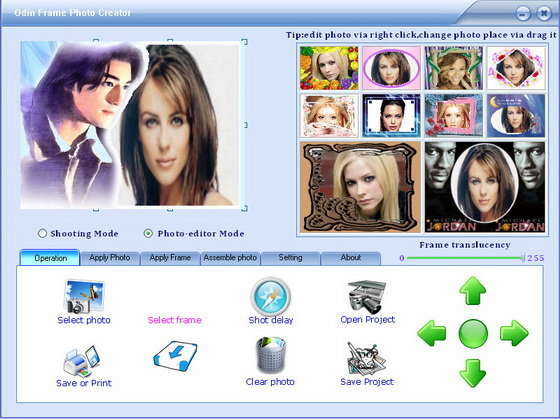
Task: Click the green center circle button
Action: pos(473,334)
